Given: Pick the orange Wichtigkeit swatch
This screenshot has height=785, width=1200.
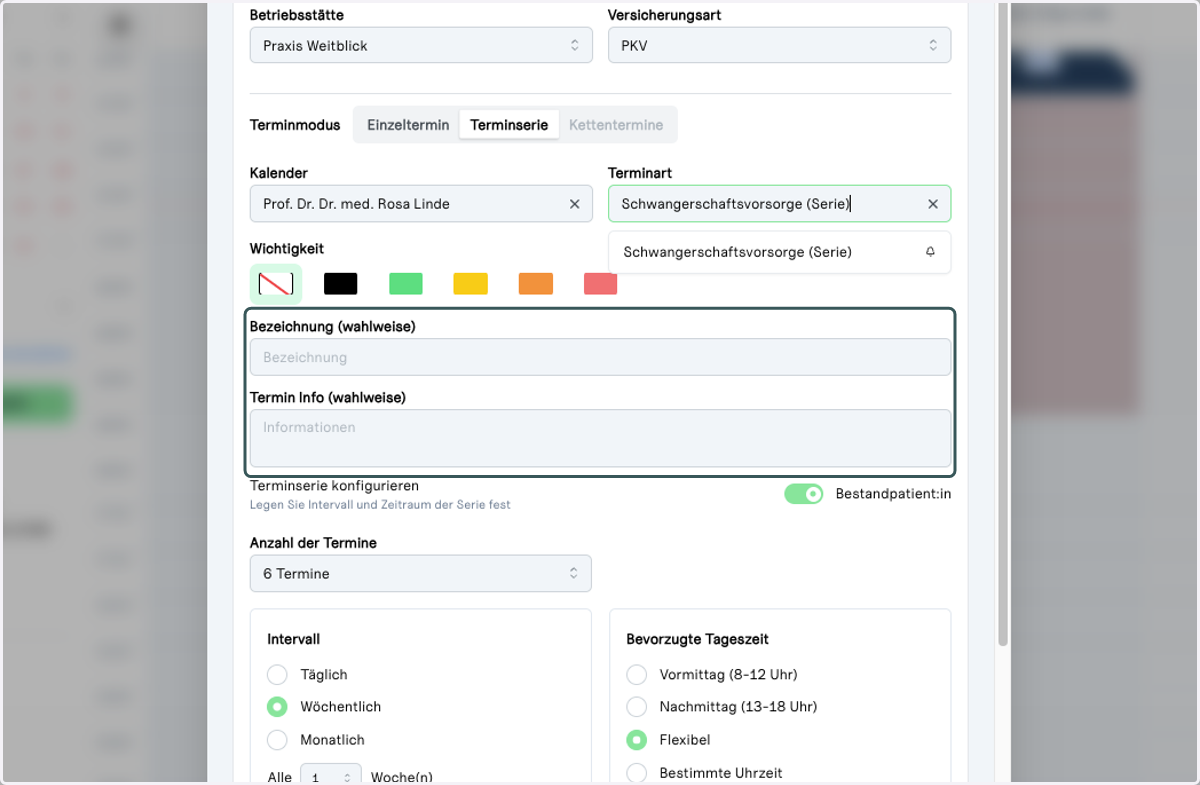Looking at the screenshot, I should (x=536, y=284).
